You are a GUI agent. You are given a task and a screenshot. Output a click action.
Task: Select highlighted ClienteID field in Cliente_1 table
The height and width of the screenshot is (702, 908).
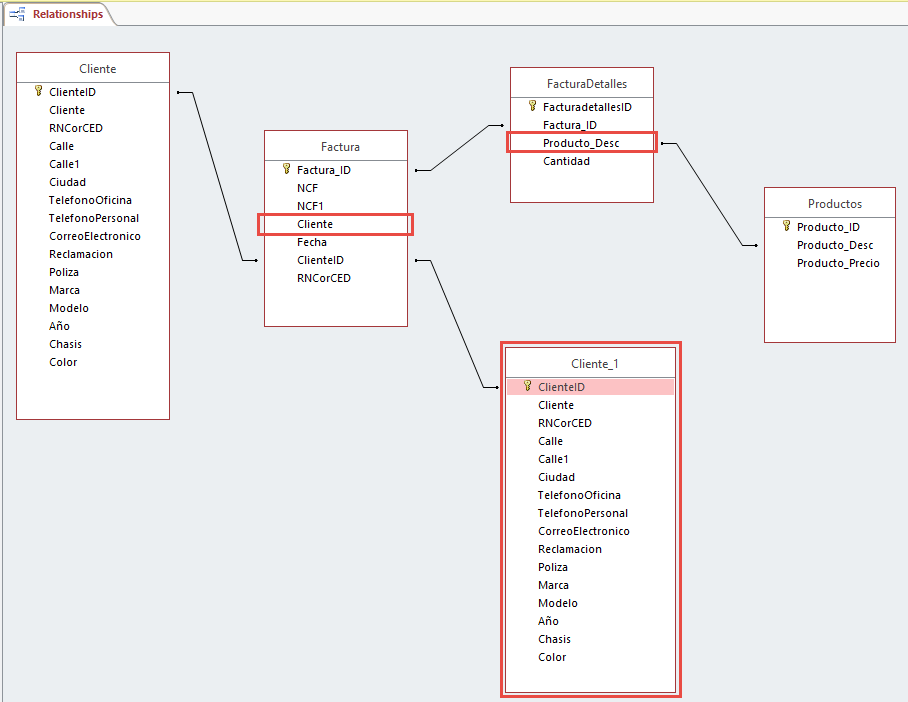pyautogui.click(x=591, y=386)
